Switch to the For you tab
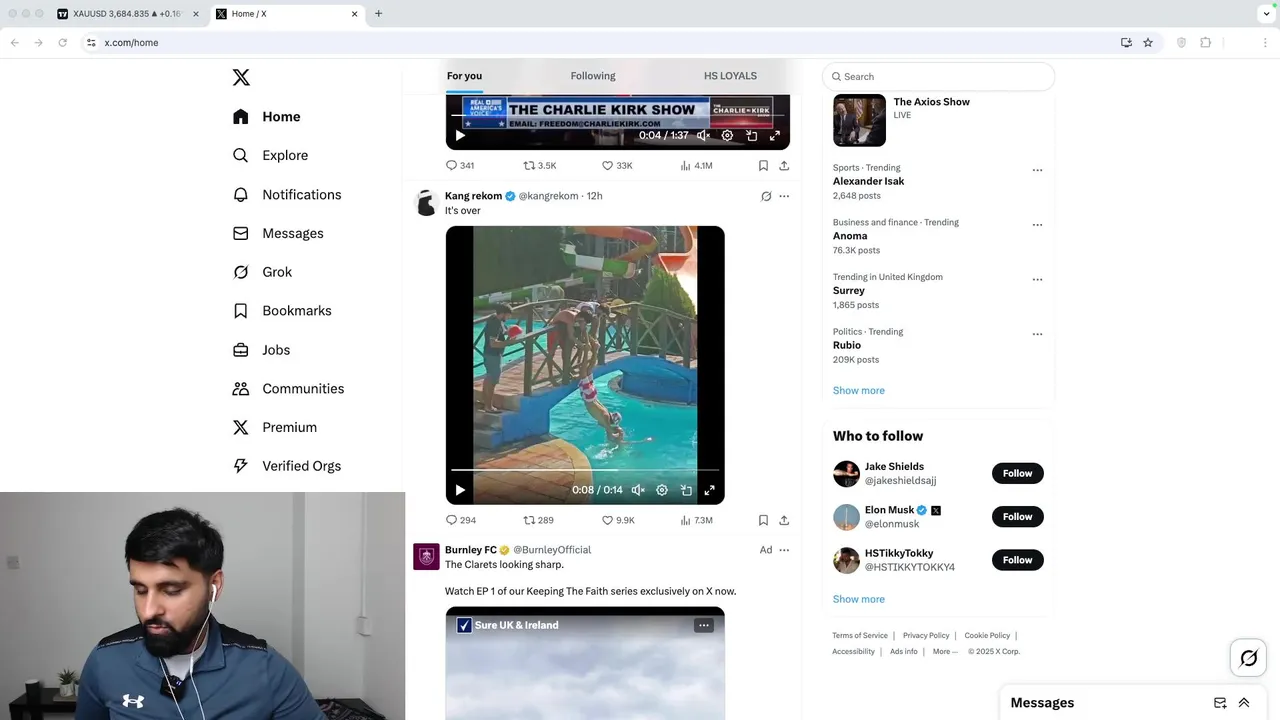 pyautogui.click(x=464, y=76)
